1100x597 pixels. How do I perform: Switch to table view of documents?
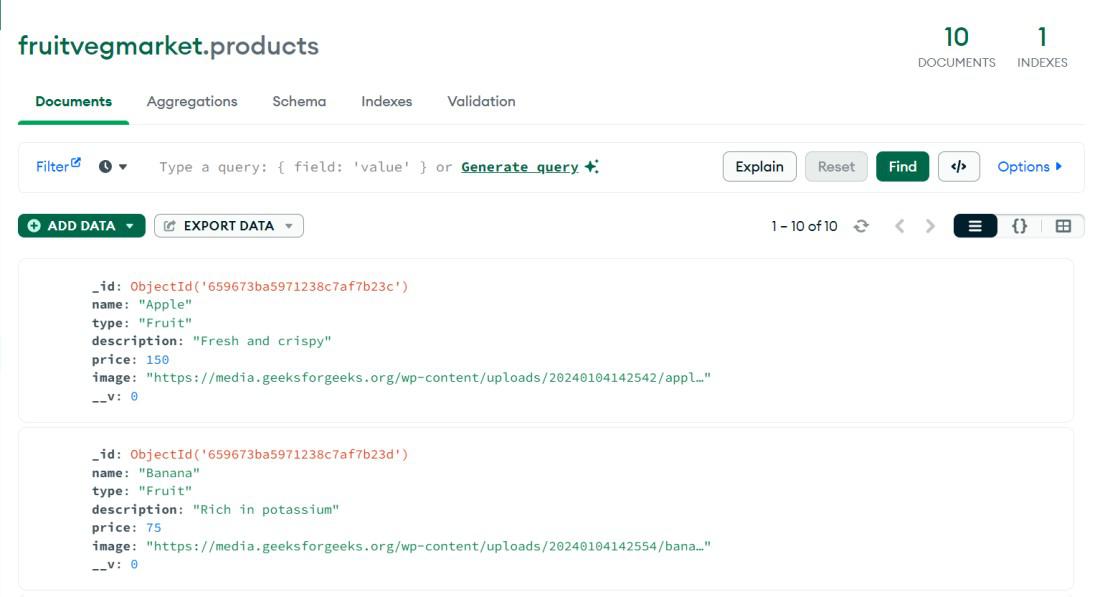[x=1063, y=226]
